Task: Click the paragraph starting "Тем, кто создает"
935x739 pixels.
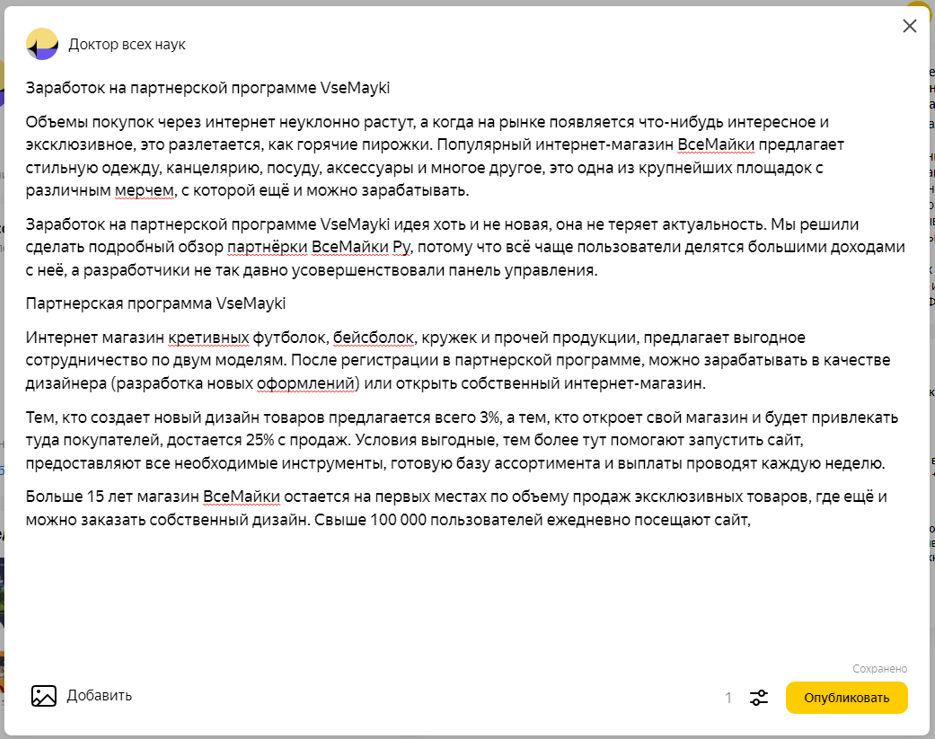Action: tap(462, 440)
